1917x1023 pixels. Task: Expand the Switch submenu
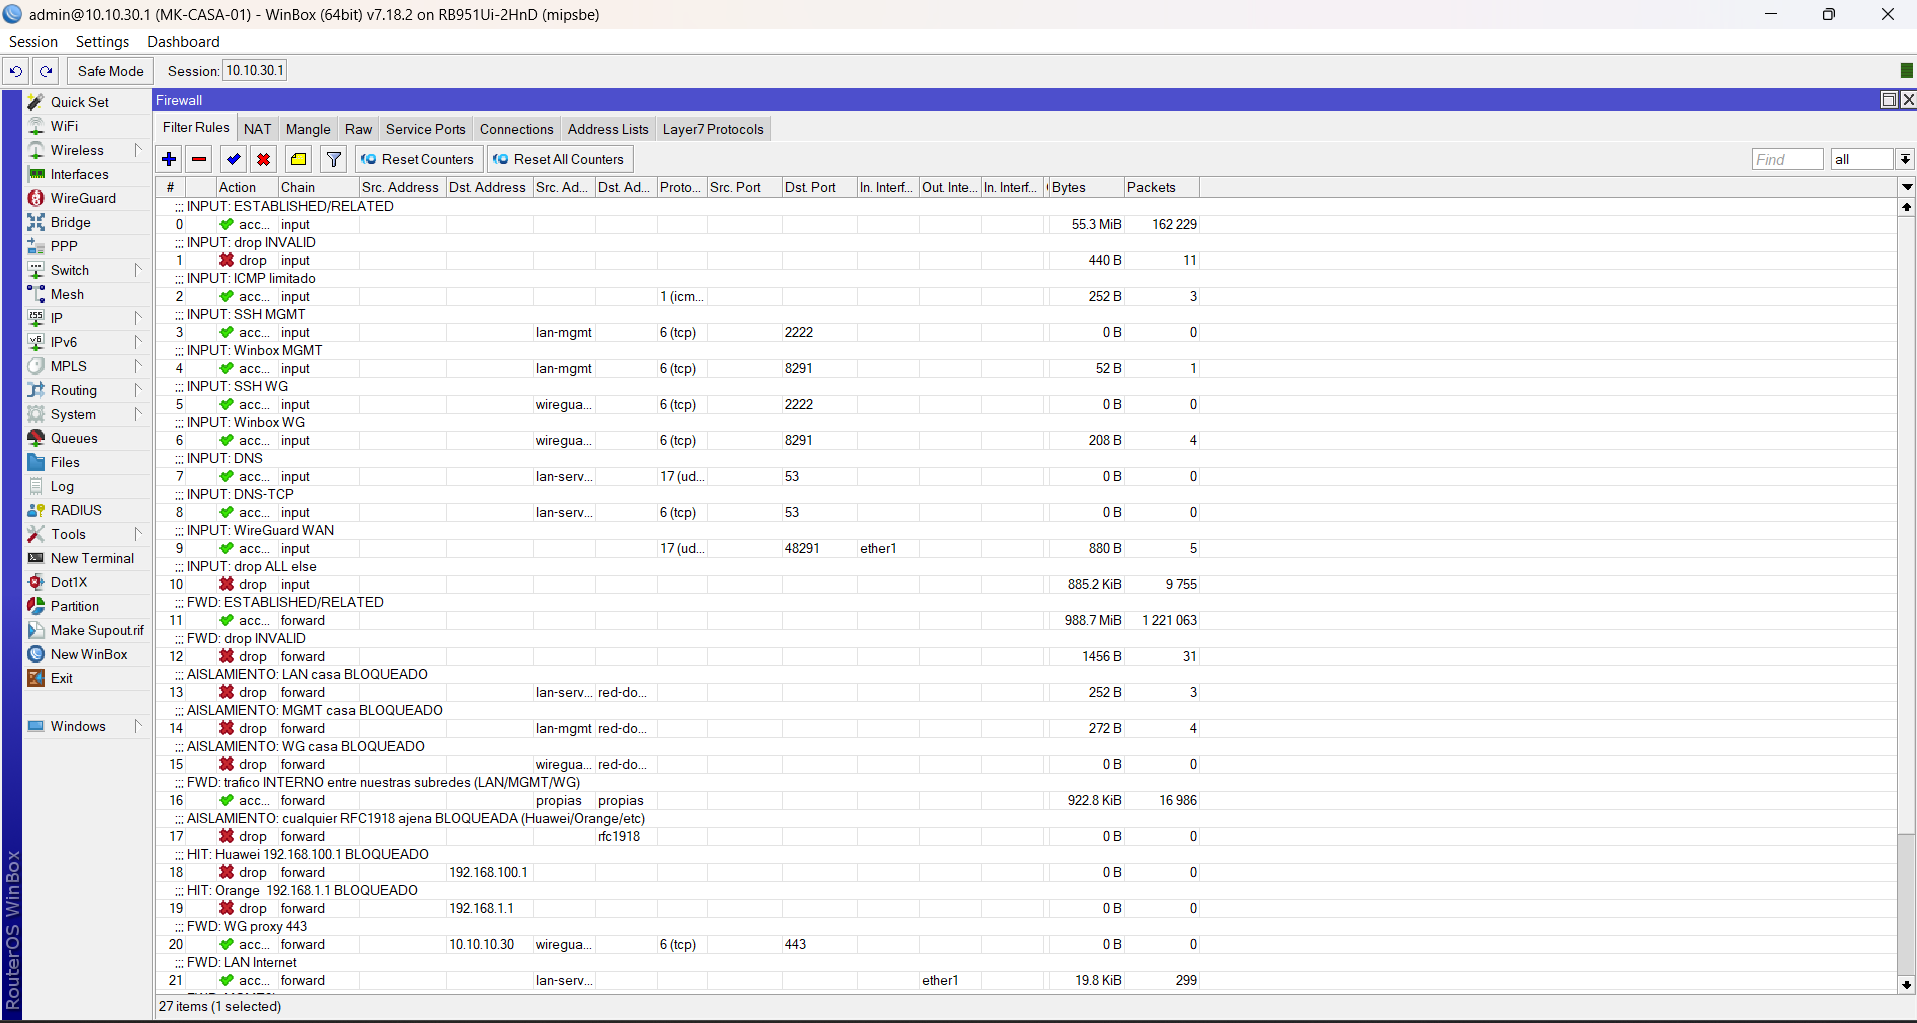(138, 270)
